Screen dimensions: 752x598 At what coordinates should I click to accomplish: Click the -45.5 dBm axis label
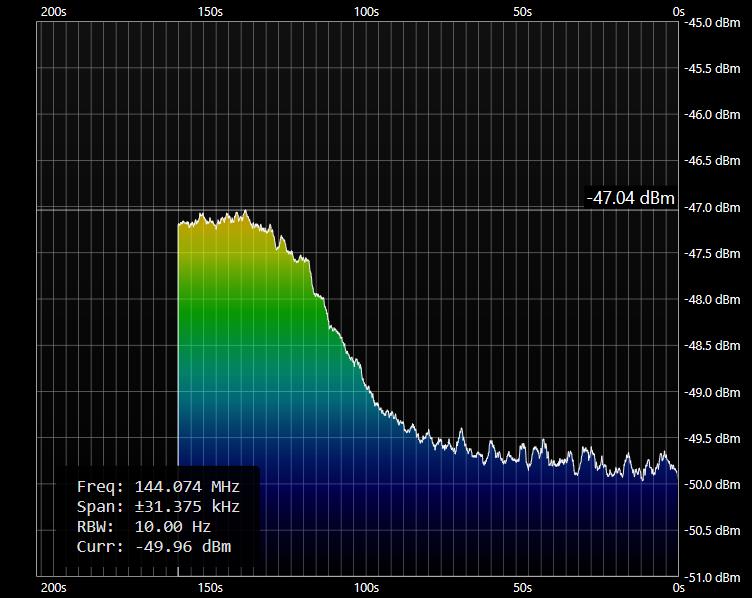click(712, 69)
